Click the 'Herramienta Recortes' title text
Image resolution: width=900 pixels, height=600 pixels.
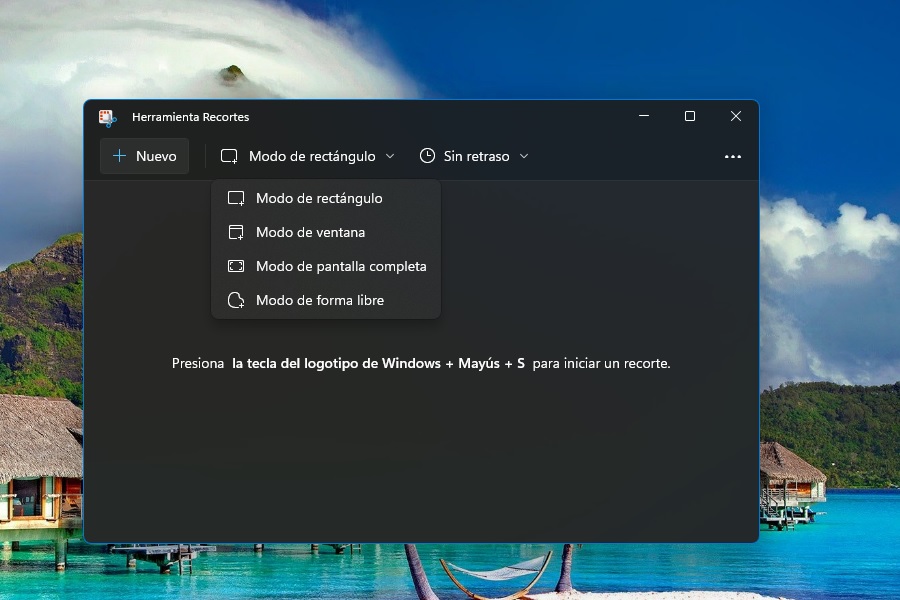click(191, 117)
